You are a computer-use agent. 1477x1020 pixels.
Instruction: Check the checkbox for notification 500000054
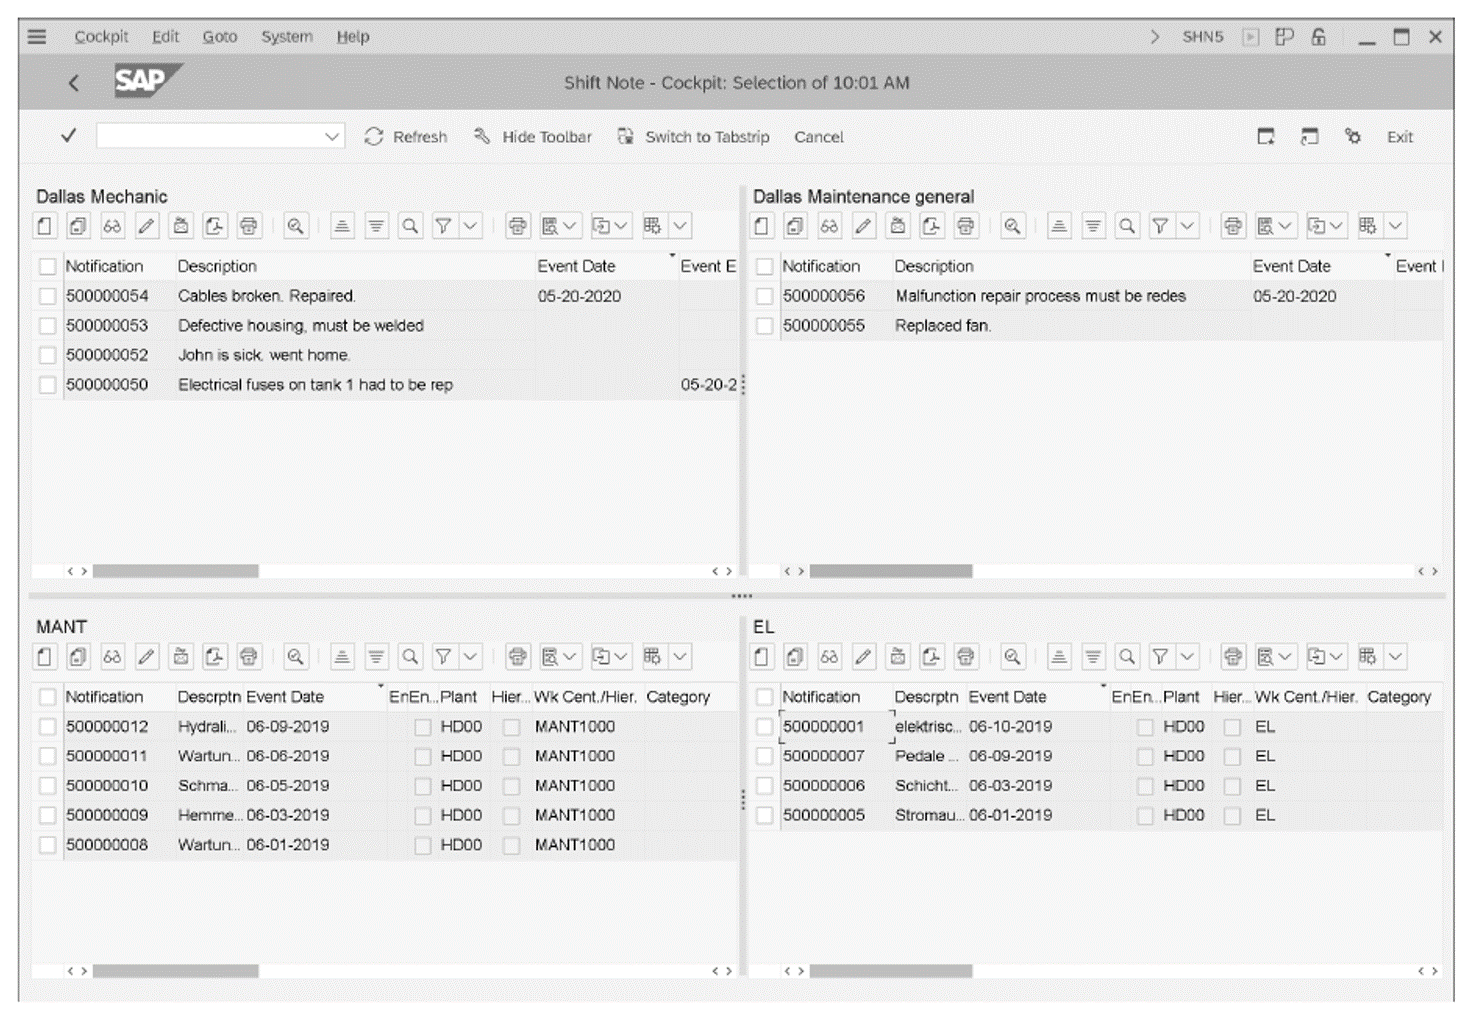tap(46, 296)
